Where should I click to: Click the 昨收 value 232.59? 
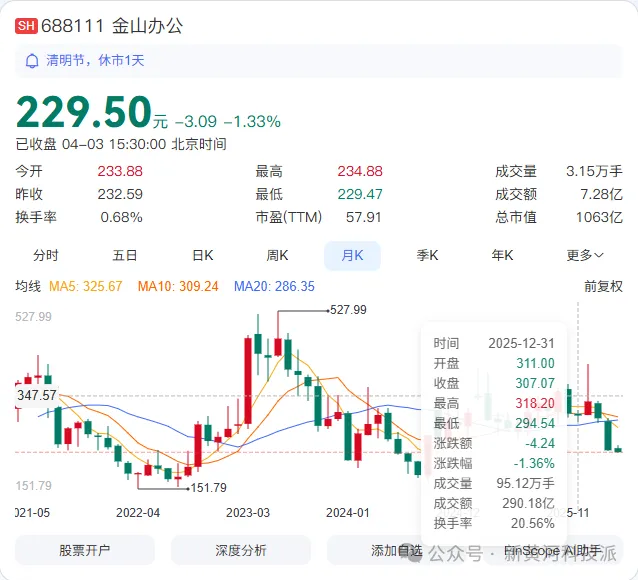[x=120, y=194]
